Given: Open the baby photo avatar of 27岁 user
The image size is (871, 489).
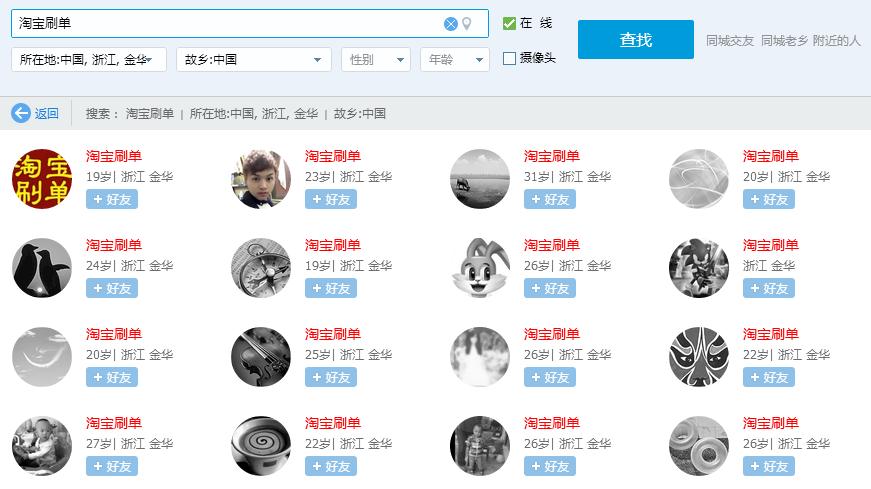Looking at the screenshot, I should [42, 446].
